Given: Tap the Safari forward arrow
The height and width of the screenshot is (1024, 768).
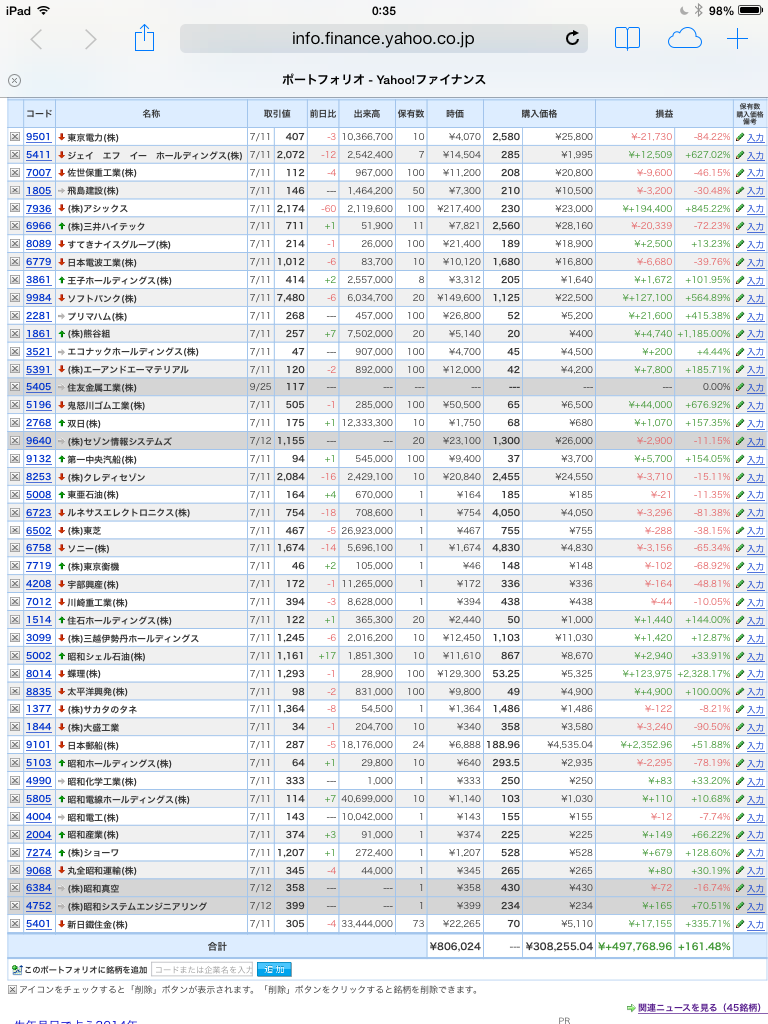Looking at the screenshot, I should coord(90,39).
